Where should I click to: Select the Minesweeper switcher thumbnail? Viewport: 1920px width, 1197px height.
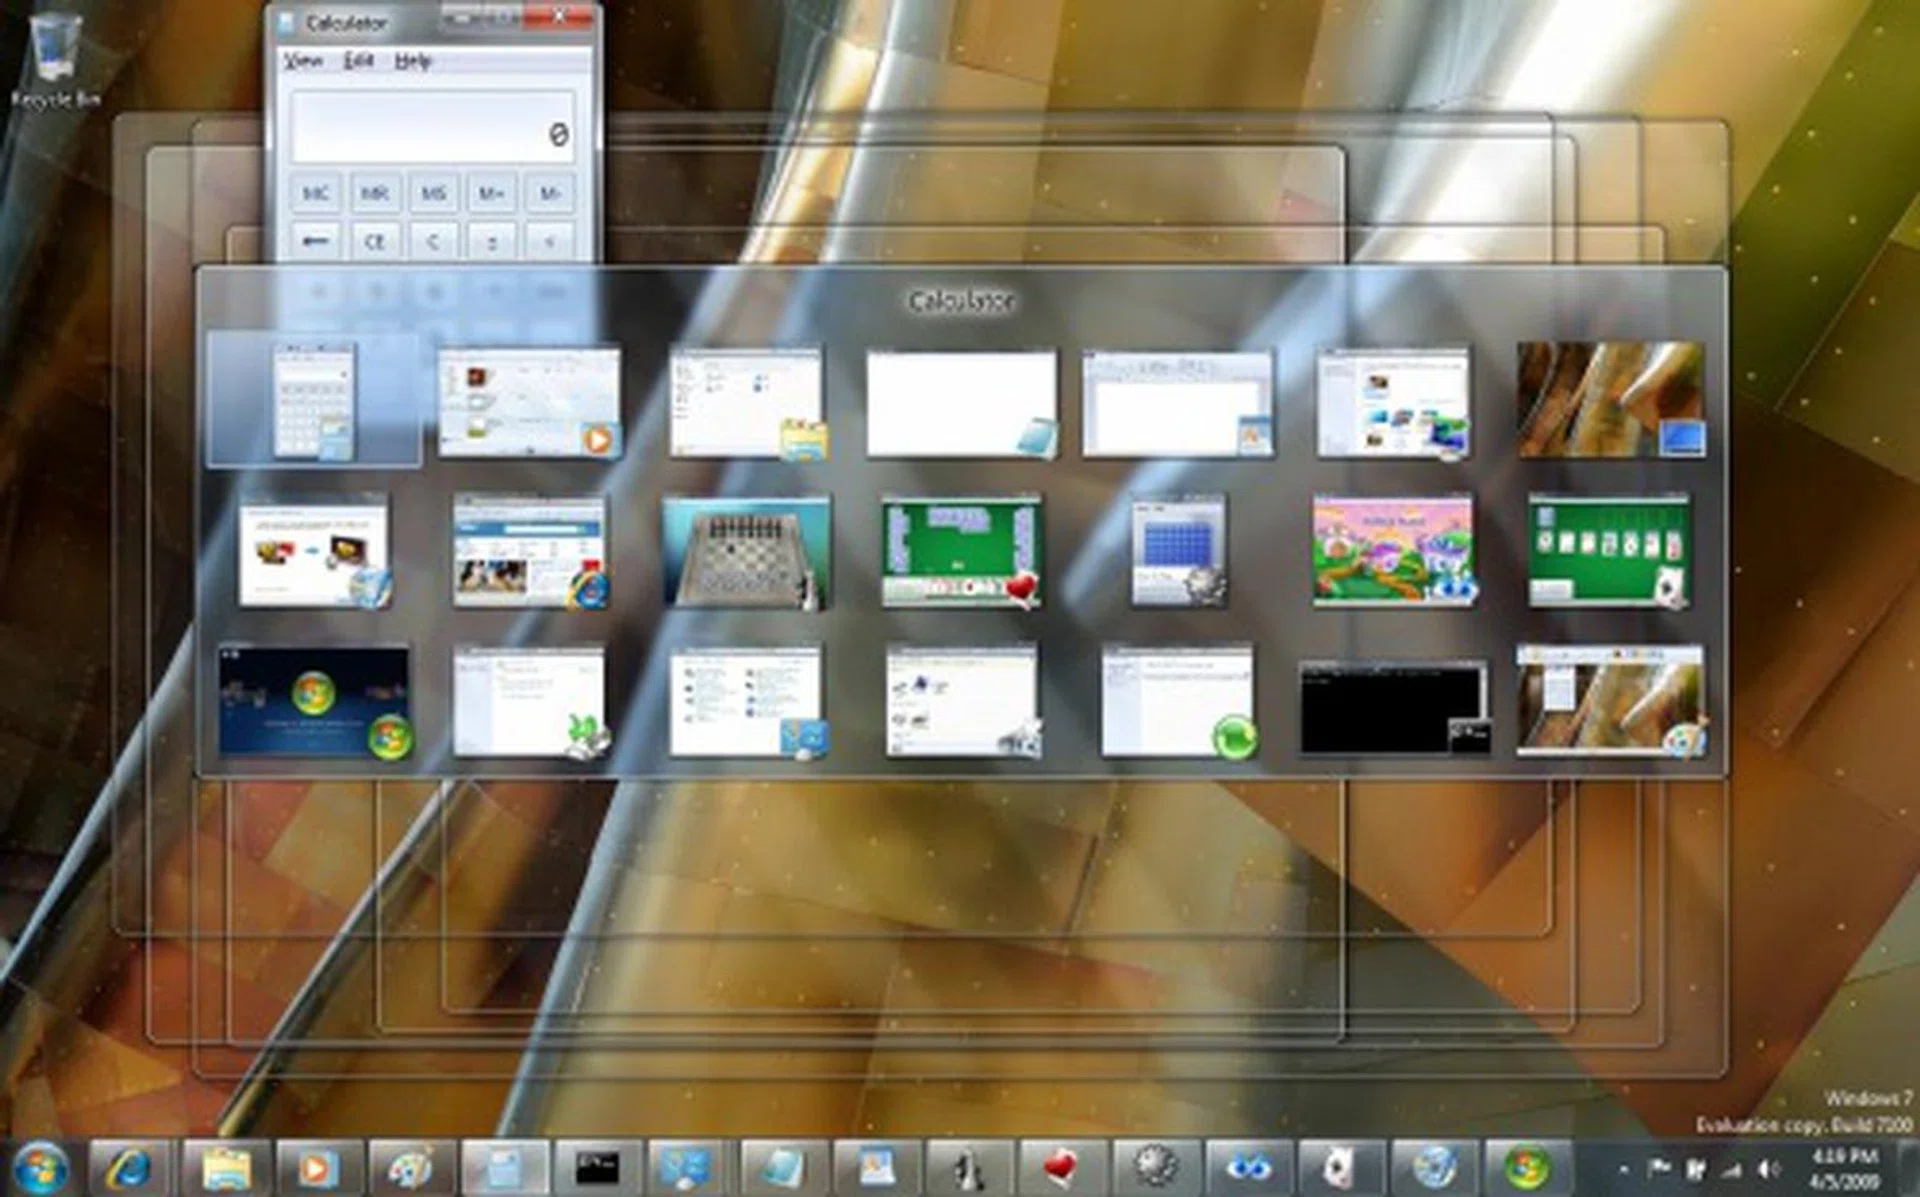1178,551
